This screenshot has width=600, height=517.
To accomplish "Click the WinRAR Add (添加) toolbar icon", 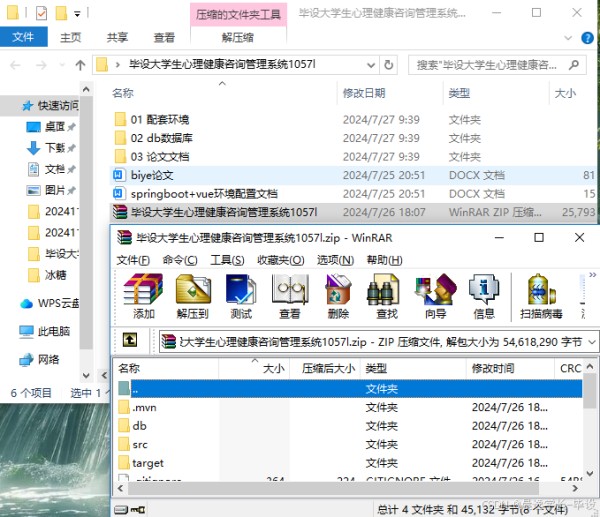I will click(x=143, y=296).
